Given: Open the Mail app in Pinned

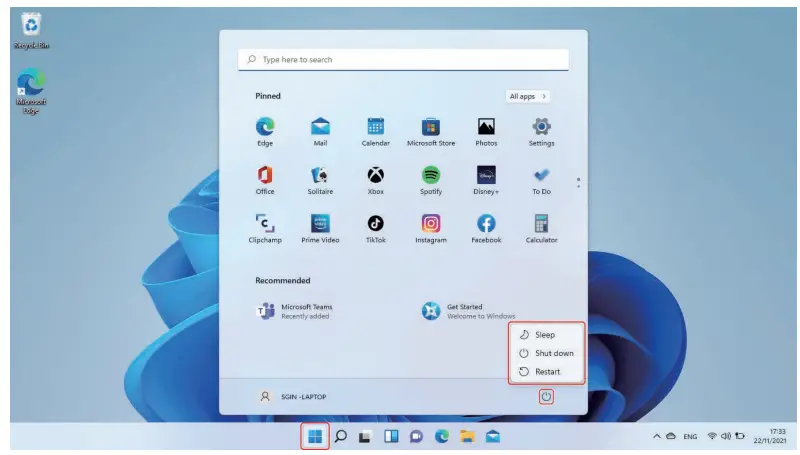Looking at the screenshot, I should [320, 132].
